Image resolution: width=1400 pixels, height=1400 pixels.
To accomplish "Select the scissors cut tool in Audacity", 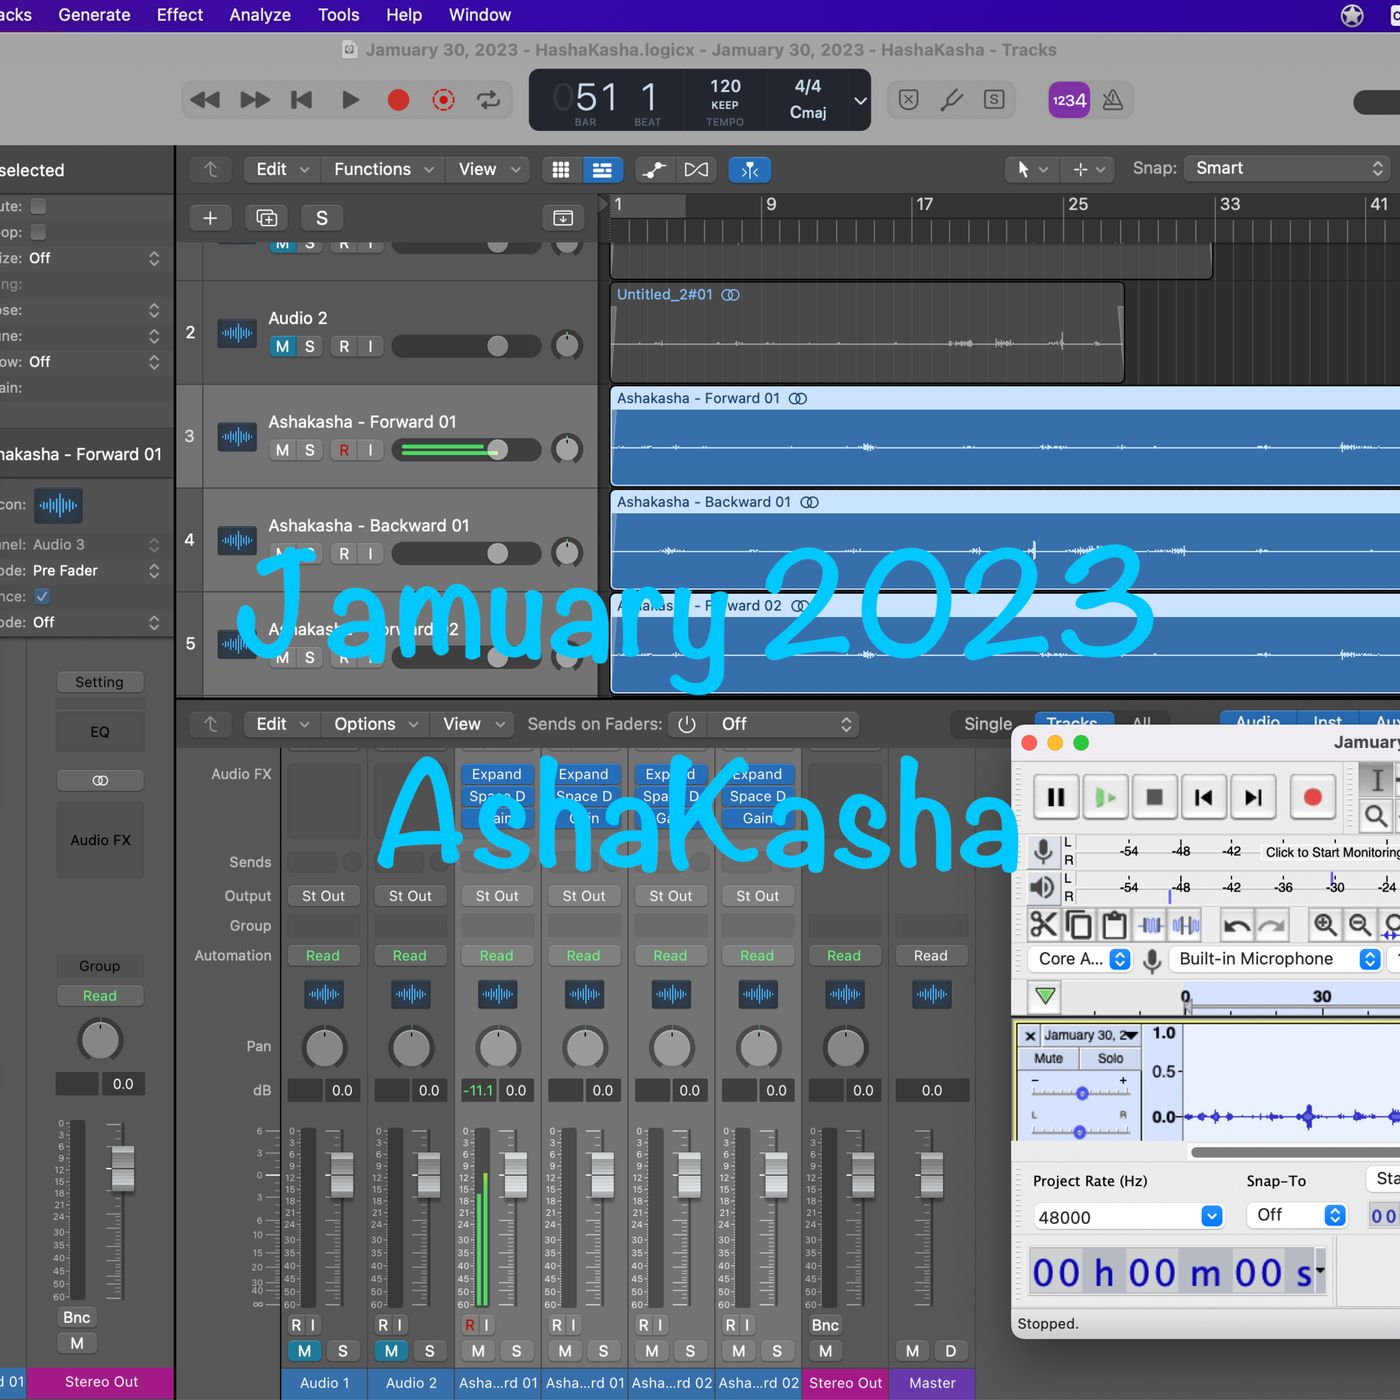I will (x=1043, y=925).
